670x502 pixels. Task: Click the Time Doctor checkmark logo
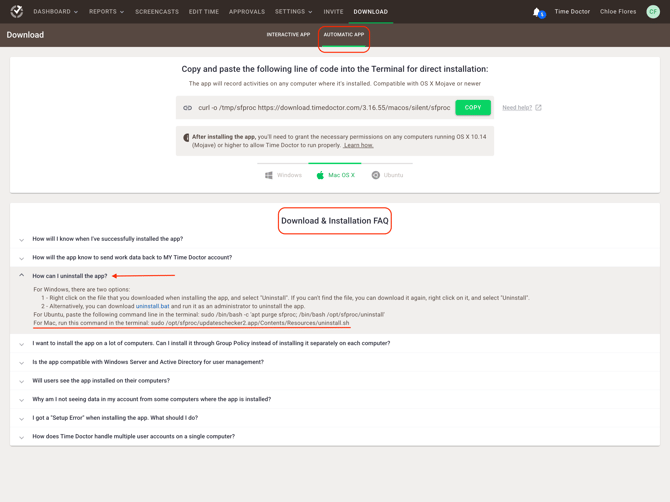tap(17, 12)
